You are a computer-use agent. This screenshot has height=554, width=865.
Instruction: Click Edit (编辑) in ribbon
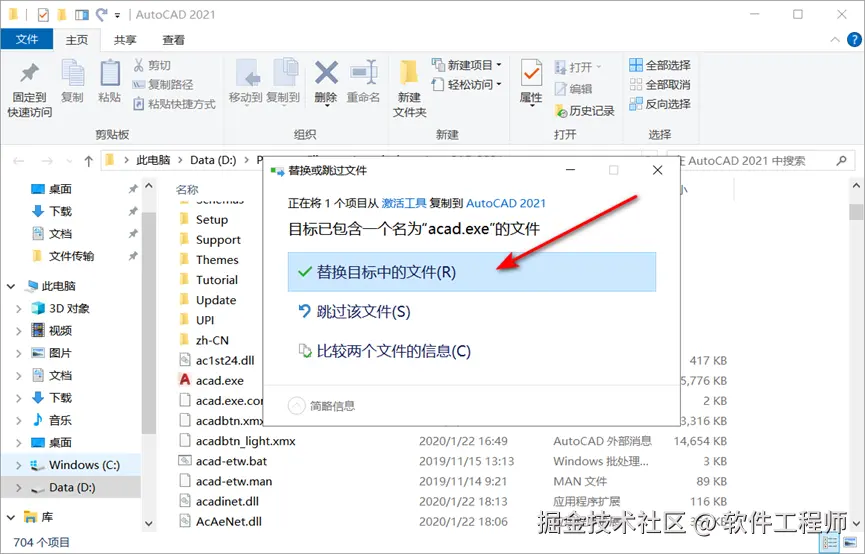[573, 88]
